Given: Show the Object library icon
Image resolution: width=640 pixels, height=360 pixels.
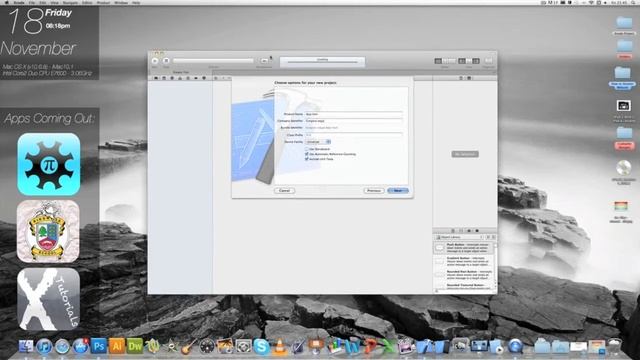Looking at the screenshot, I should (x=469, y=231).
